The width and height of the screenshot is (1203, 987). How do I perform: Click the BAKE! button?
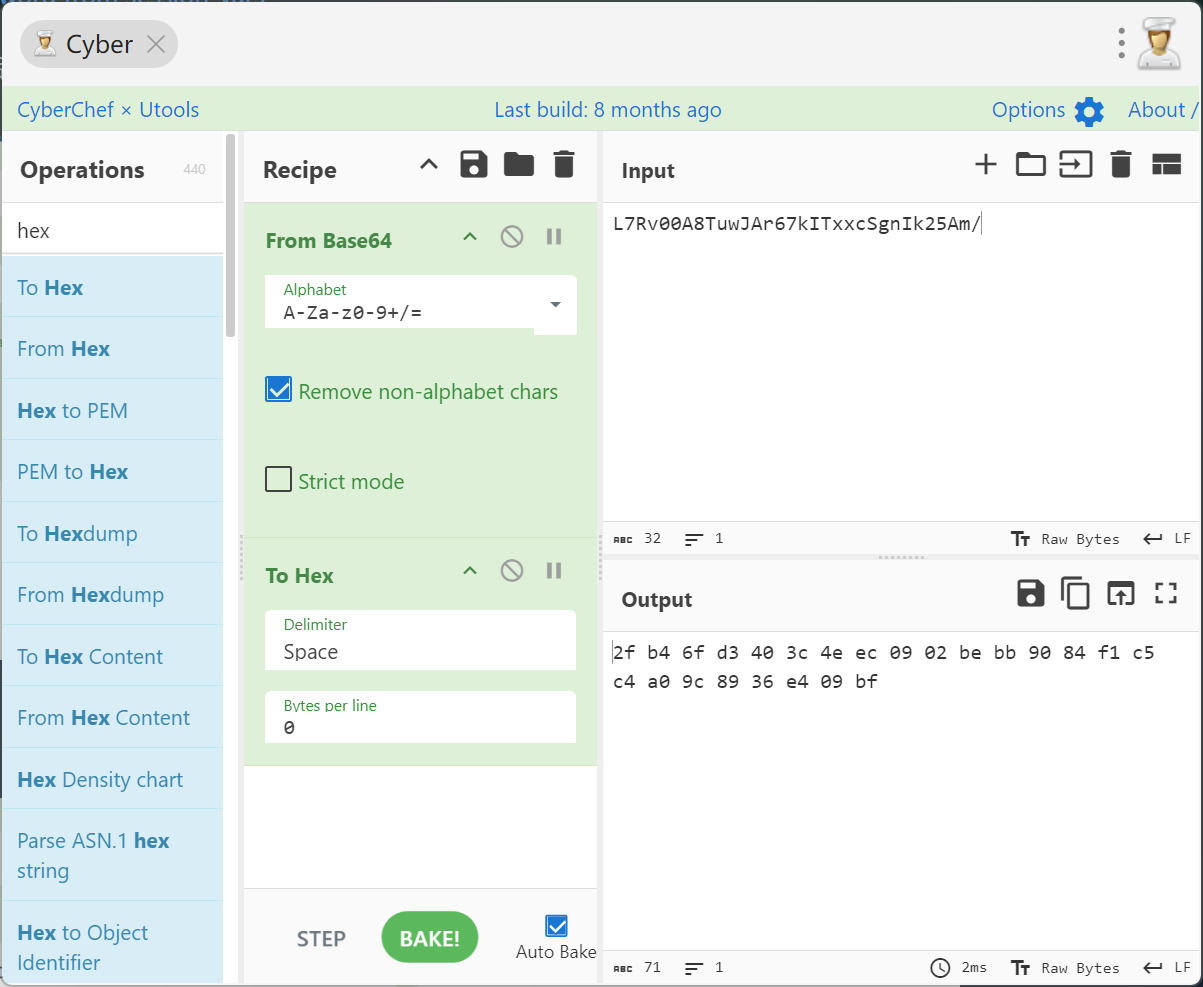coord(430,938)
